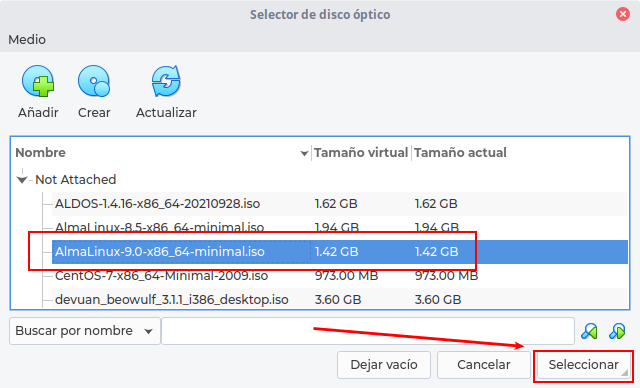The image size is (640, 388).
Task: Click the Seleccionar button
Action: pyautogui.click(x=583, y=365)
